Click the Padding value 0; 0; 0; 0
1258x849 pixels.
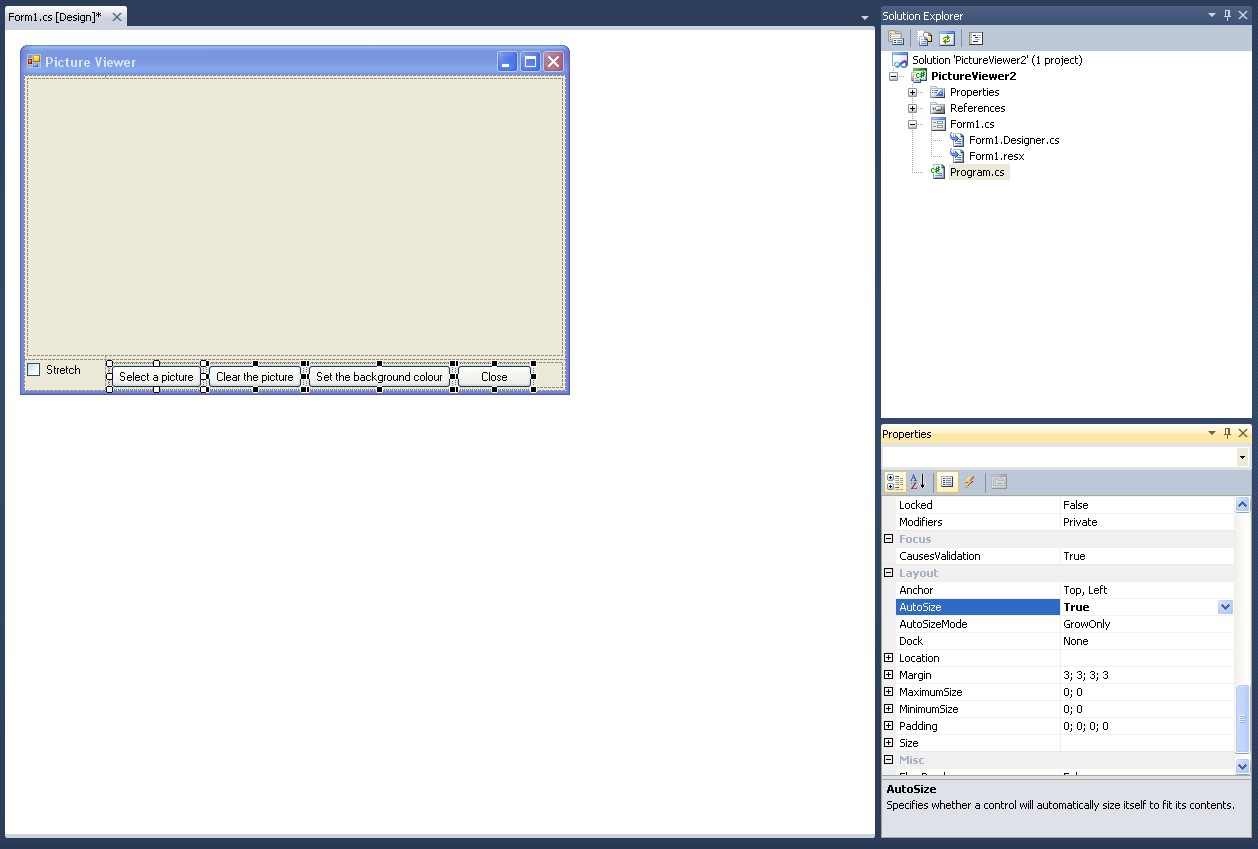point(1085,726)
